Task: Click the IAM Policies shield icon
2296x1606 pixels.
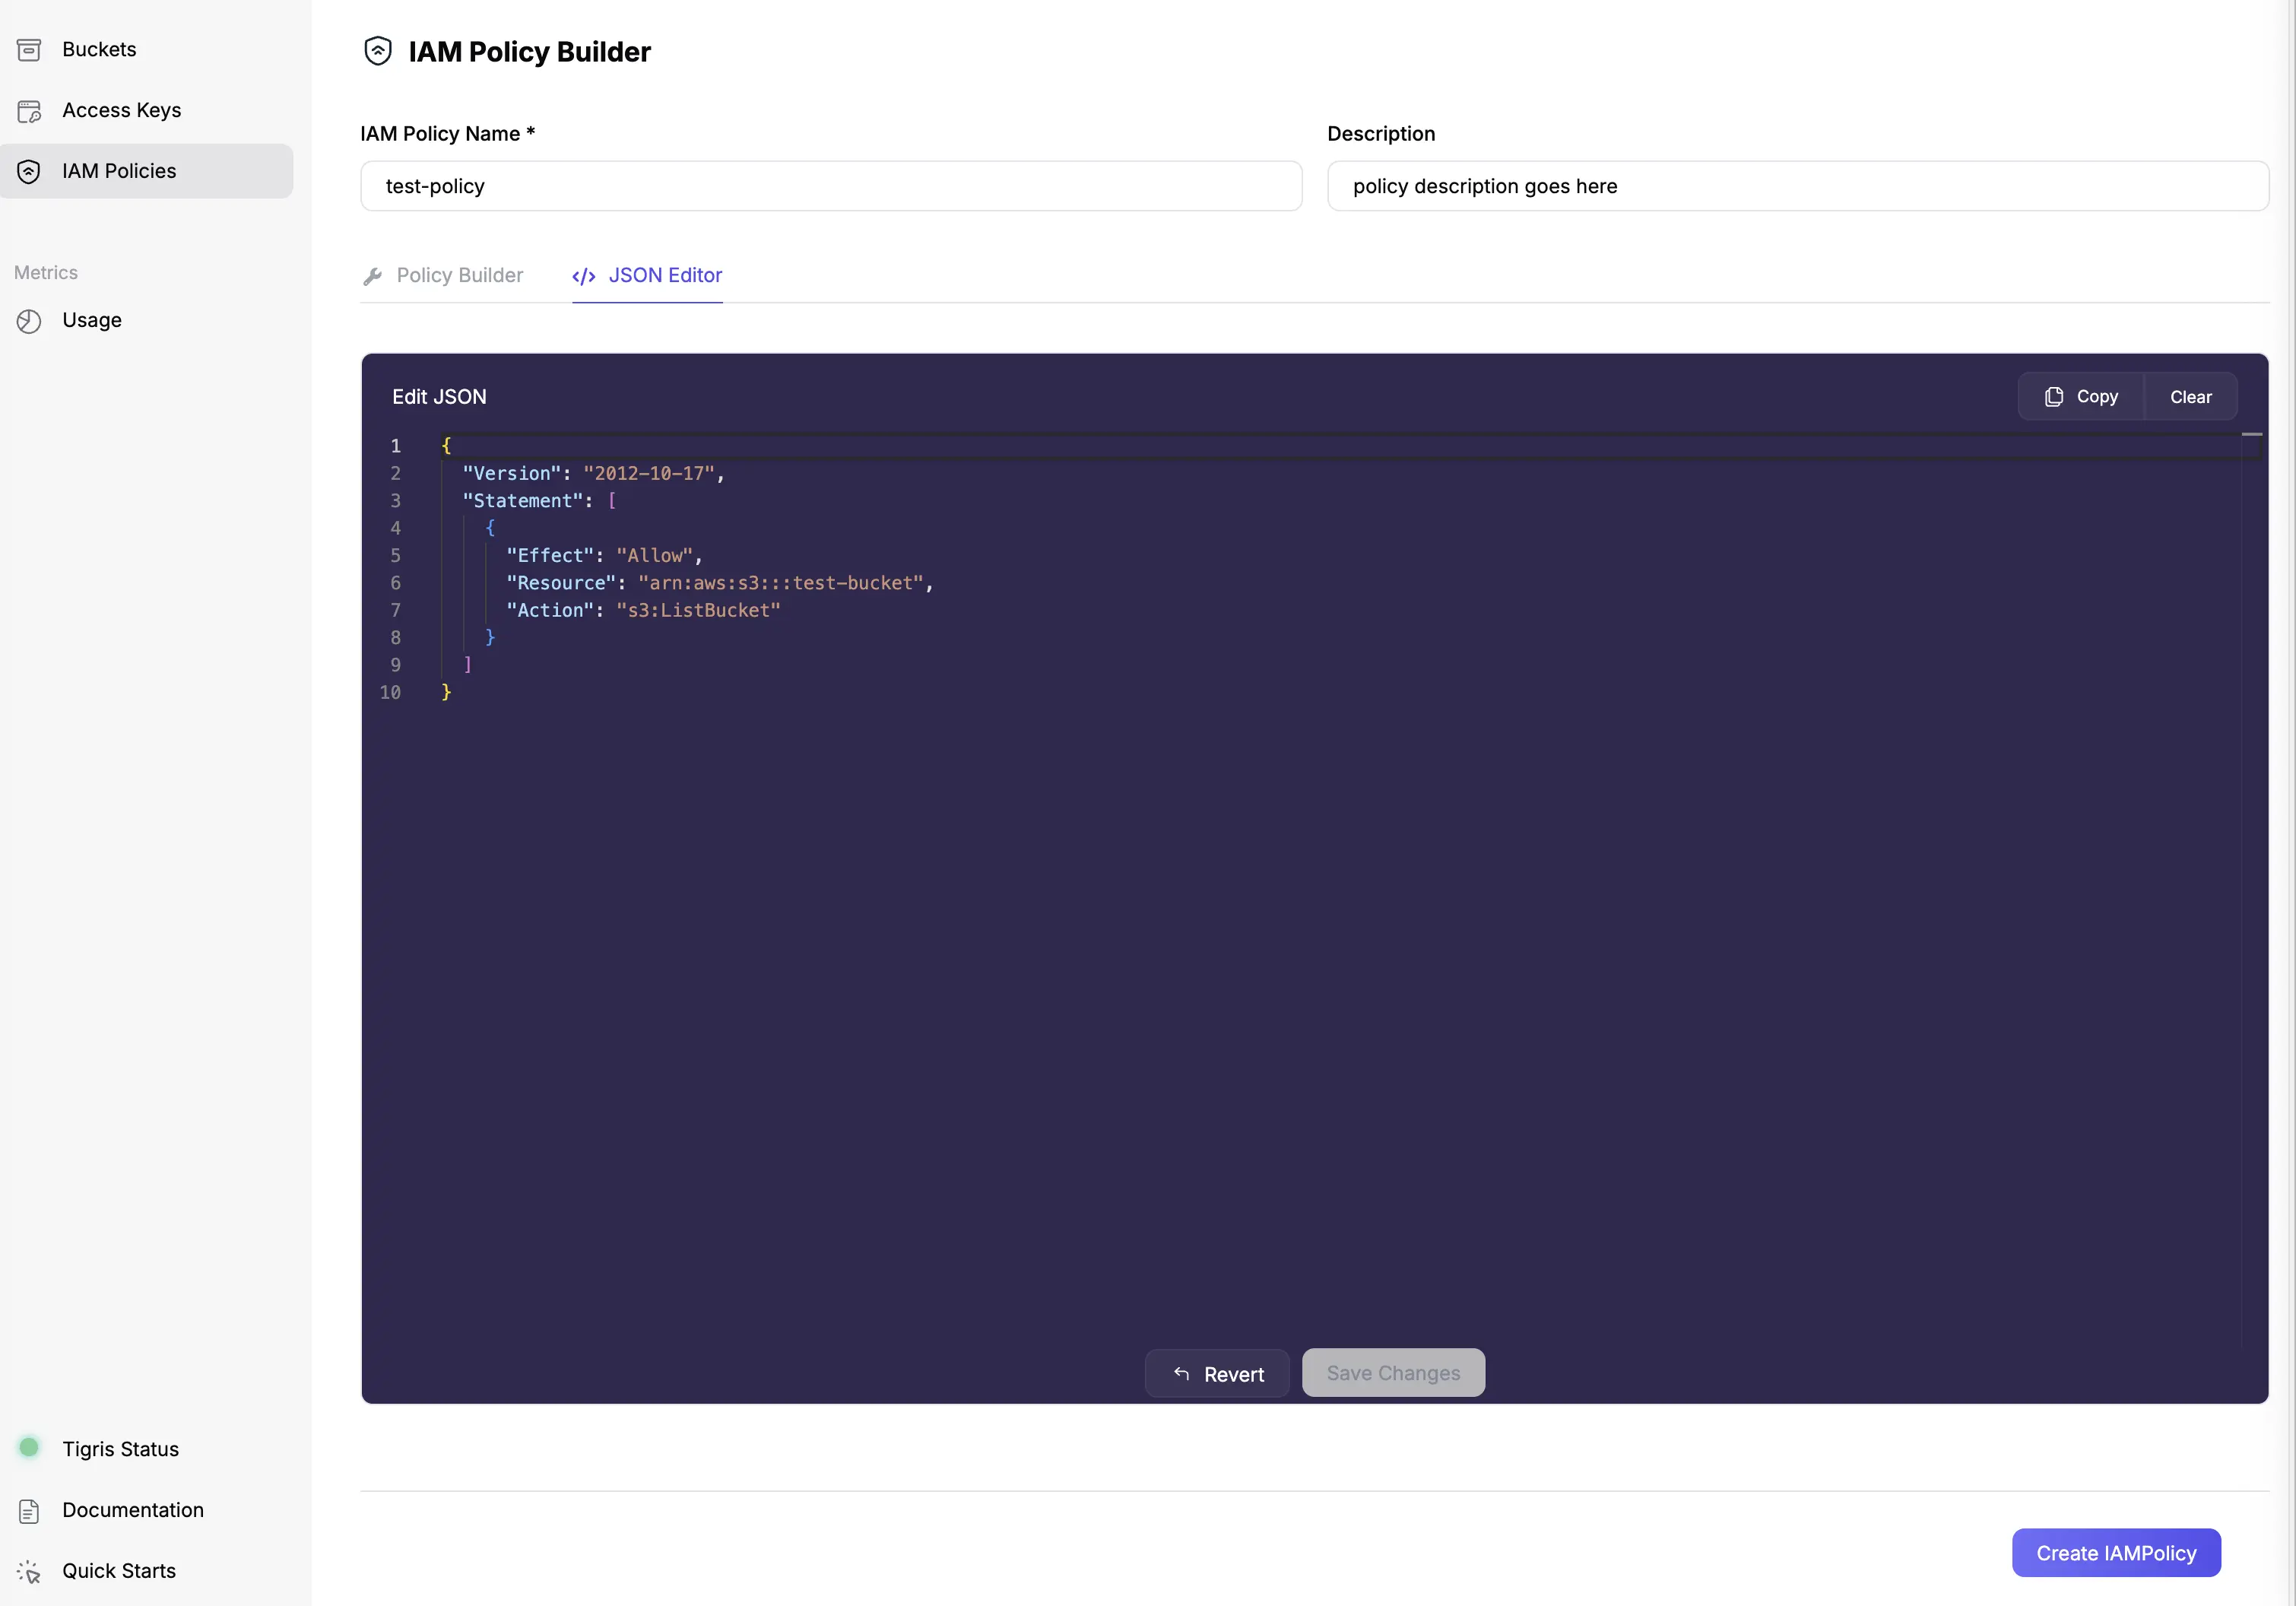Action: [x=29, y=171]
